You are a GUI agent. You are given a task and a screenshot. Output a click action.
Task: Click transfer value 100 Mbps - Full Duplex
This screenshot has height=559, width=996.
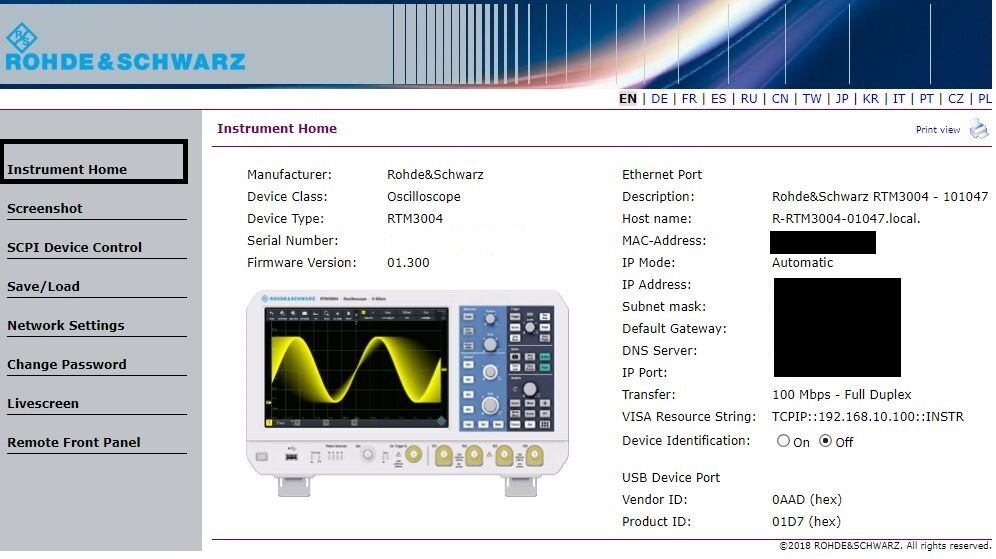842,394
